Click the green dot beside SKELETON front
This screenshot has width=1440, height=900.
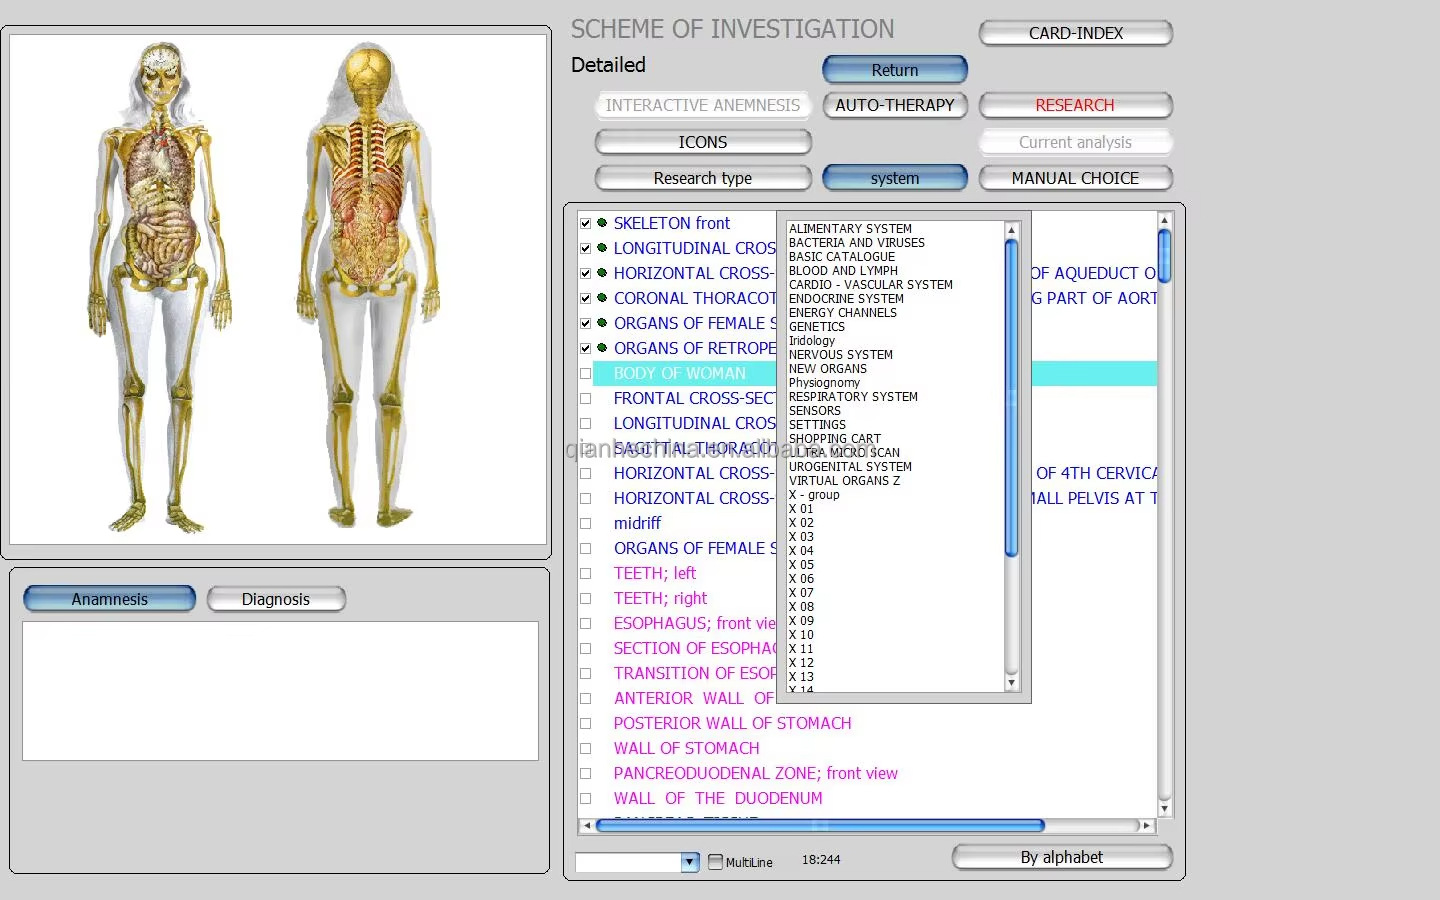(x=602, y=223)
